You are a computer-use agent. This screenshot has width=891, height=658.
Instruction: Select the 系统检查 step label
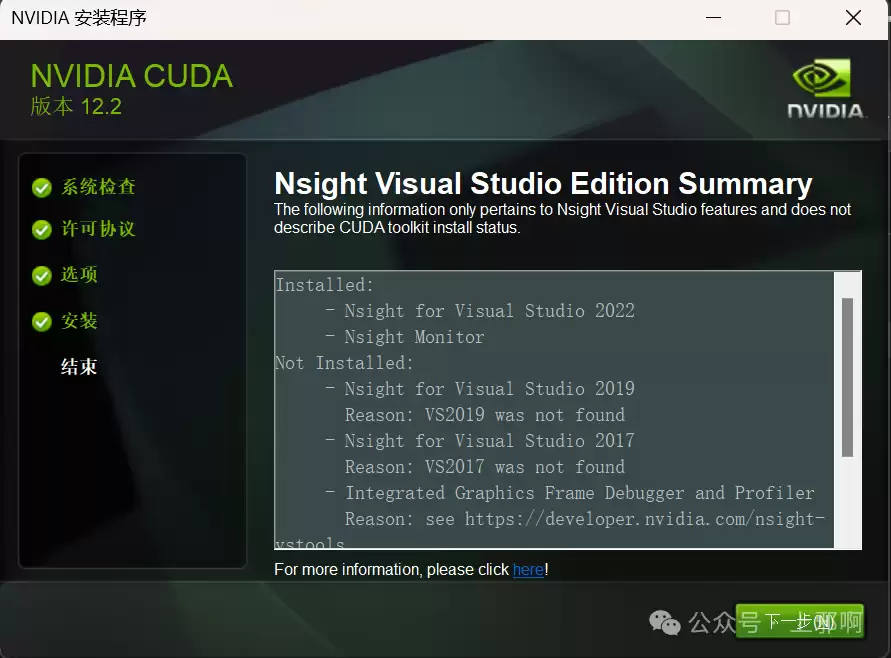pos(98,187)
